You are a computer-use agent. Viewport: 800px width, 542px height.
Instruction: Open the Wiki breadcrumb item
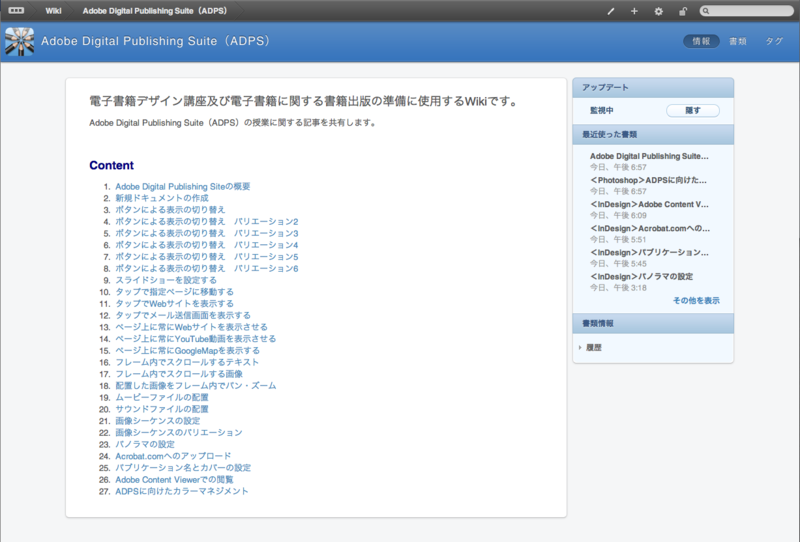[53, 11]
